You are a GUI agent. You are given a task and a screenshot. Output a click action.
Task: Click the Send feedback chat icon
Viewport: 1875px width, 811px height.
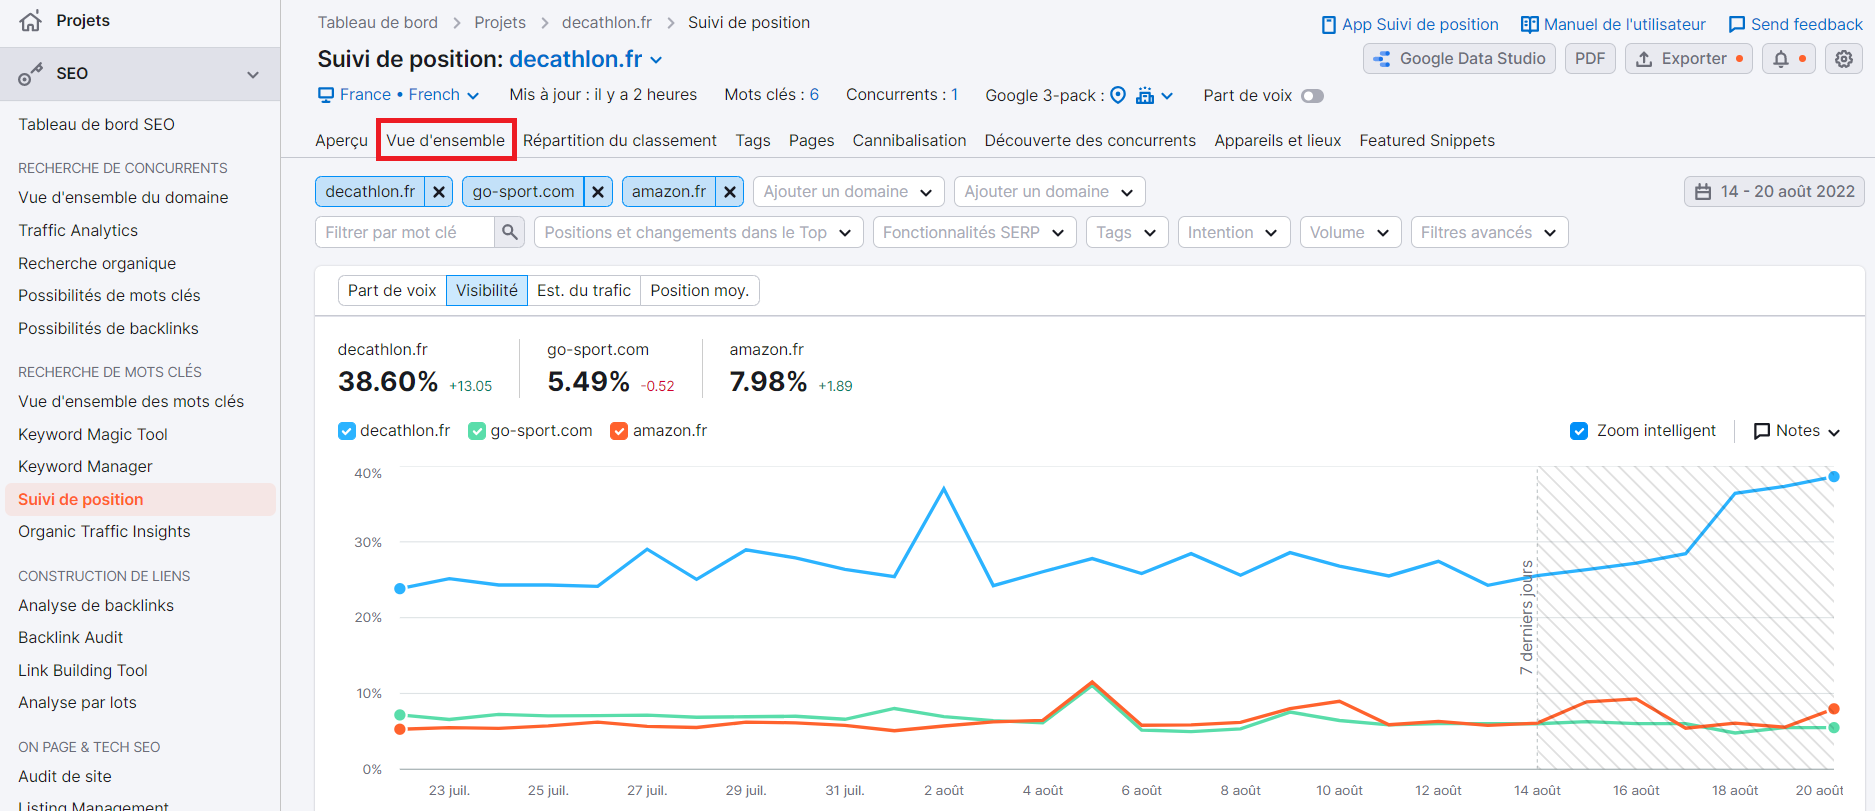pyautogui.click(x=1737, y=24)
